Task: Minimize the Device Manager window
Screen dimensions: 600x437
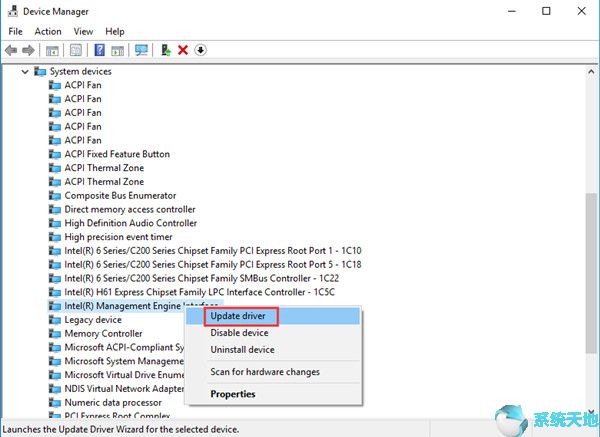Action: (512, 11)
